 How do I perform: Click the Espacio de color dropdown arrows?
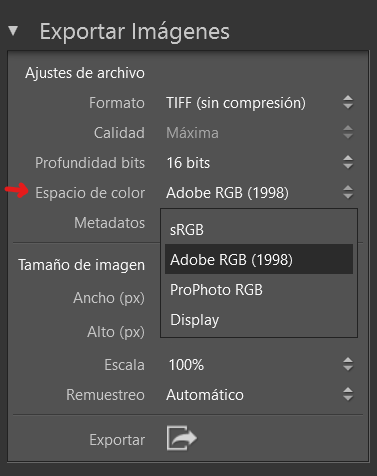(x=348, y=192)
